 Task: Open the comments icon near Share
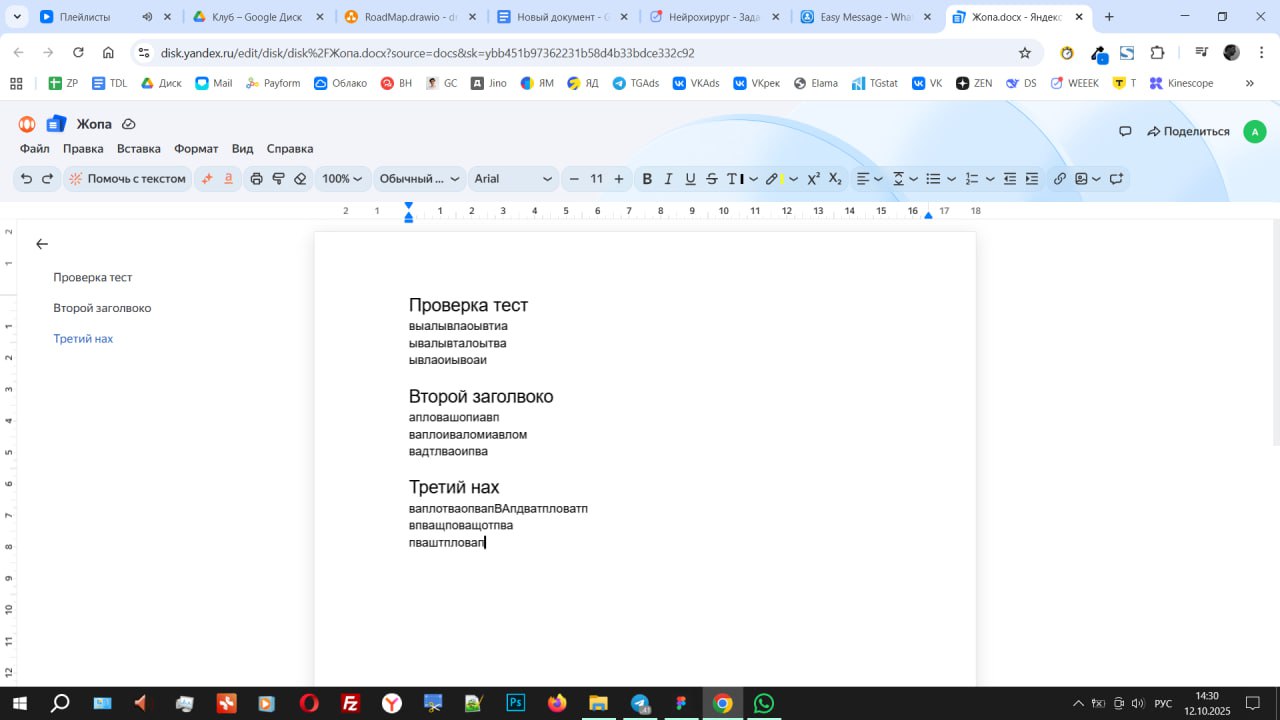[1125, 132]
